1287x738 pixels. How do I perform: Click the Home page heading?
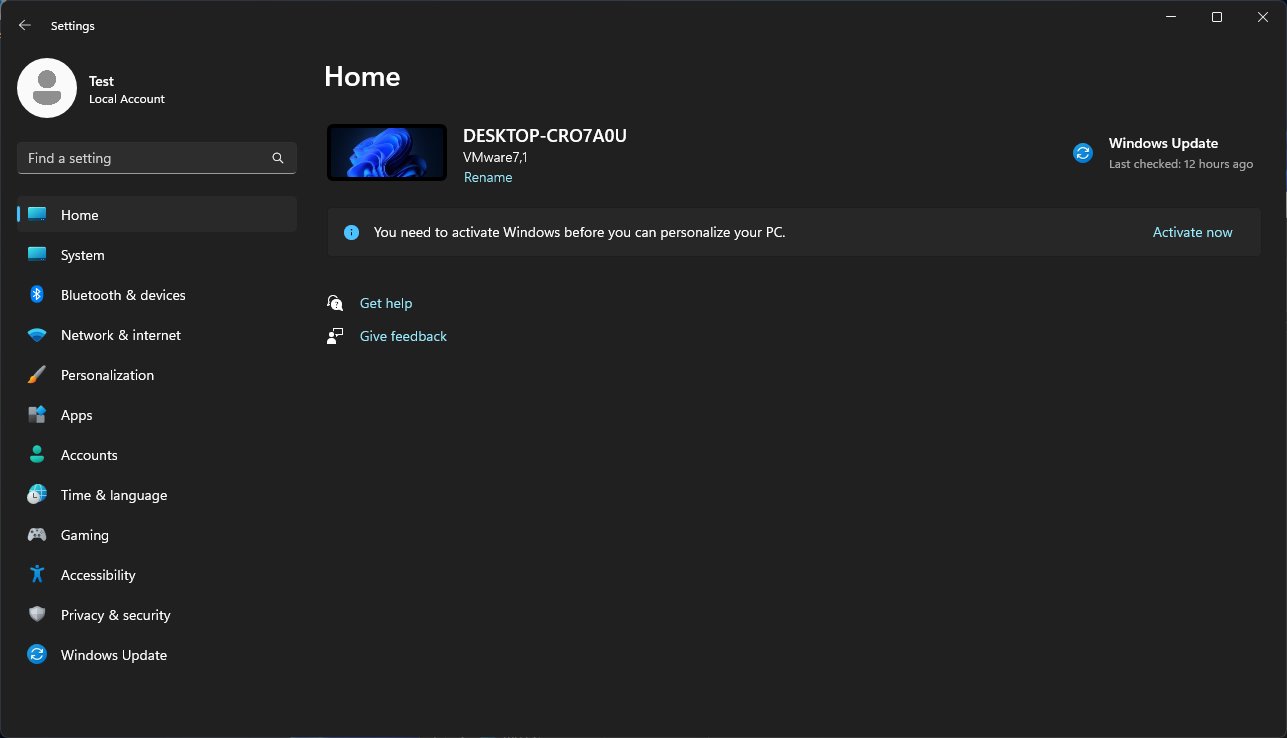362,77
